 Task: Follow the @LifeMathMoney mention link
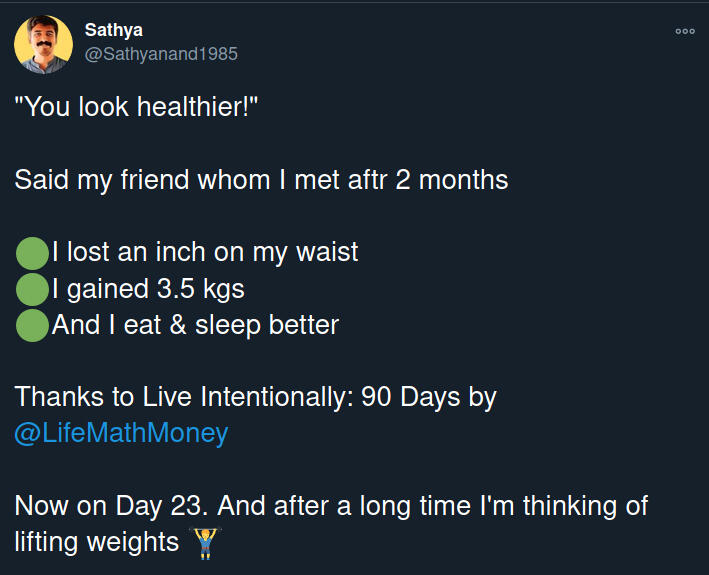point(121,433)
